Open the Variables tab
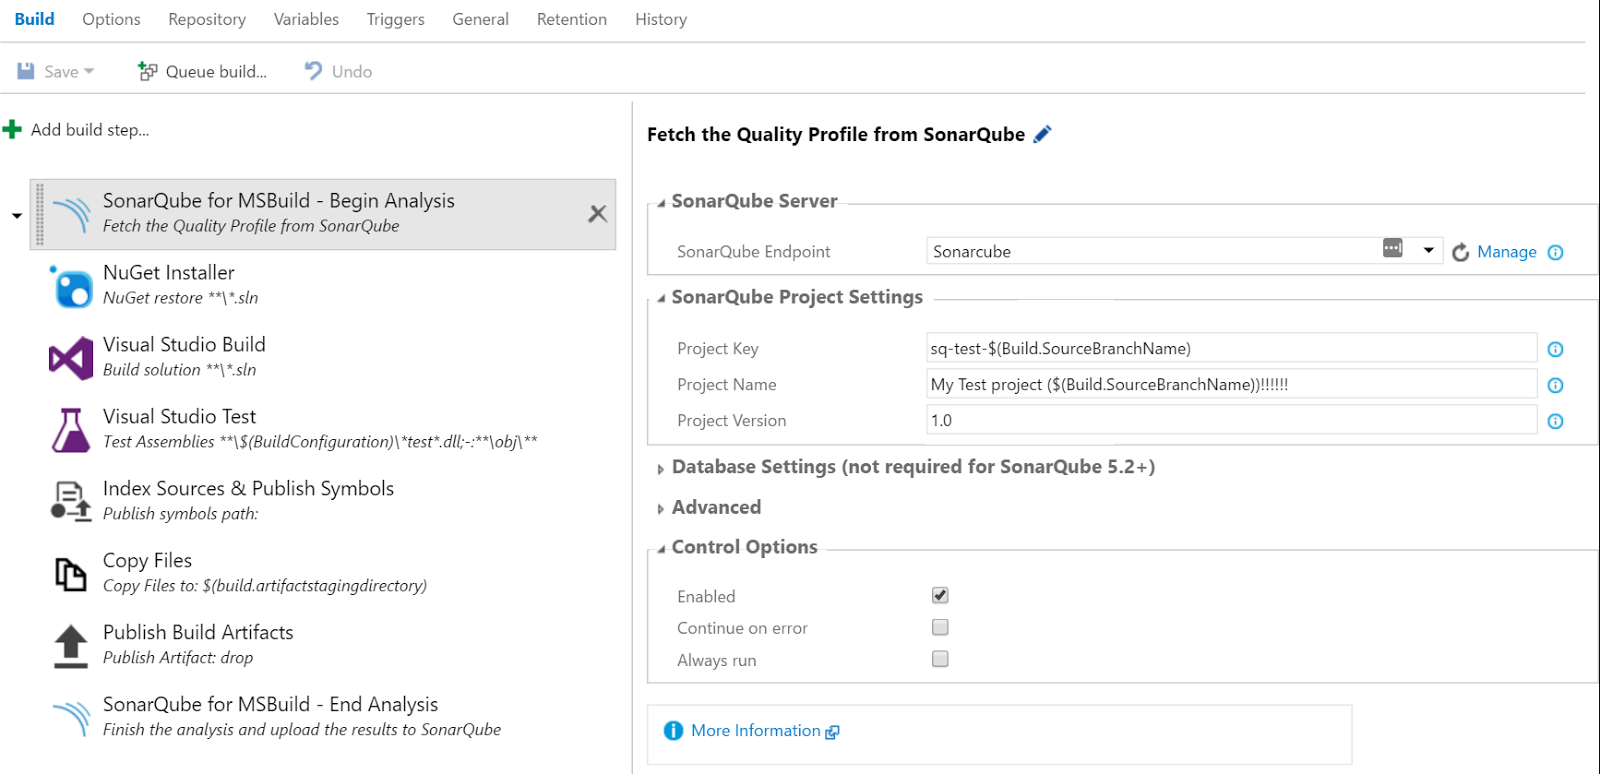This screenshot has height=774, width=1600. (x=306, y=19)
